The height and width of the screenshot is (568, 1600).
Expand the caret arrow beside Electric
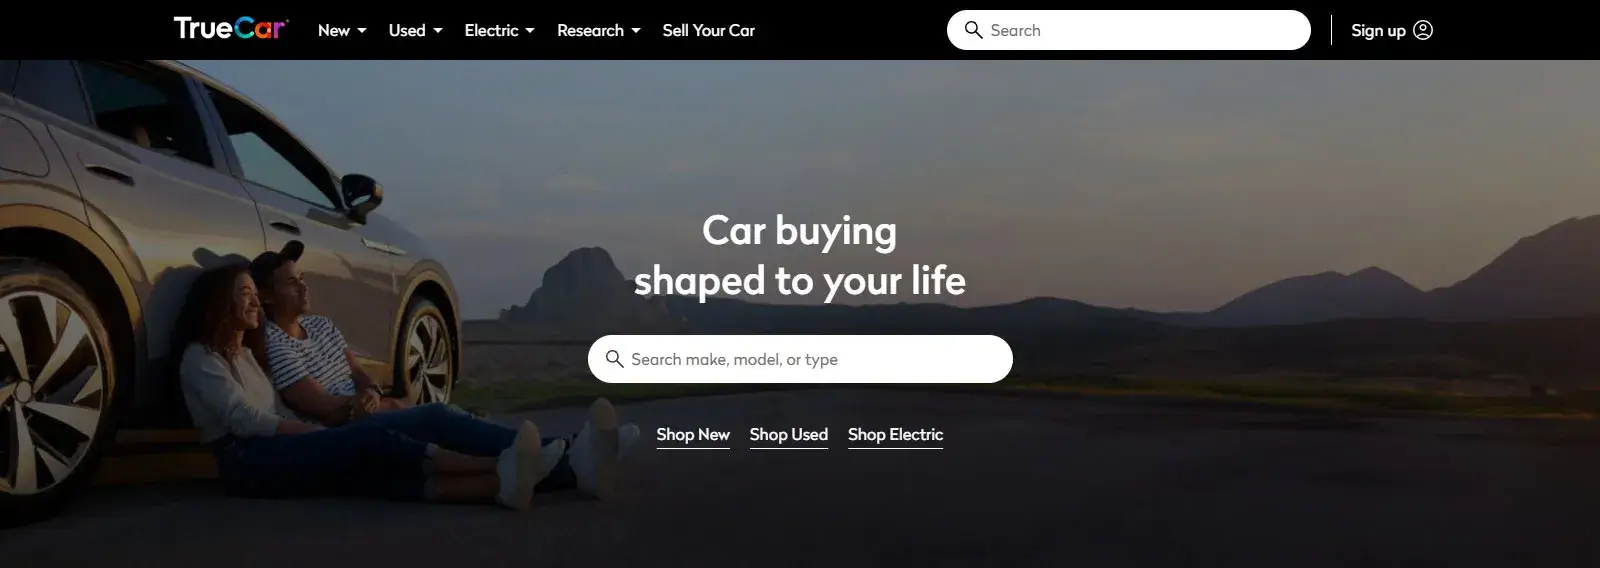click(530, 31)
